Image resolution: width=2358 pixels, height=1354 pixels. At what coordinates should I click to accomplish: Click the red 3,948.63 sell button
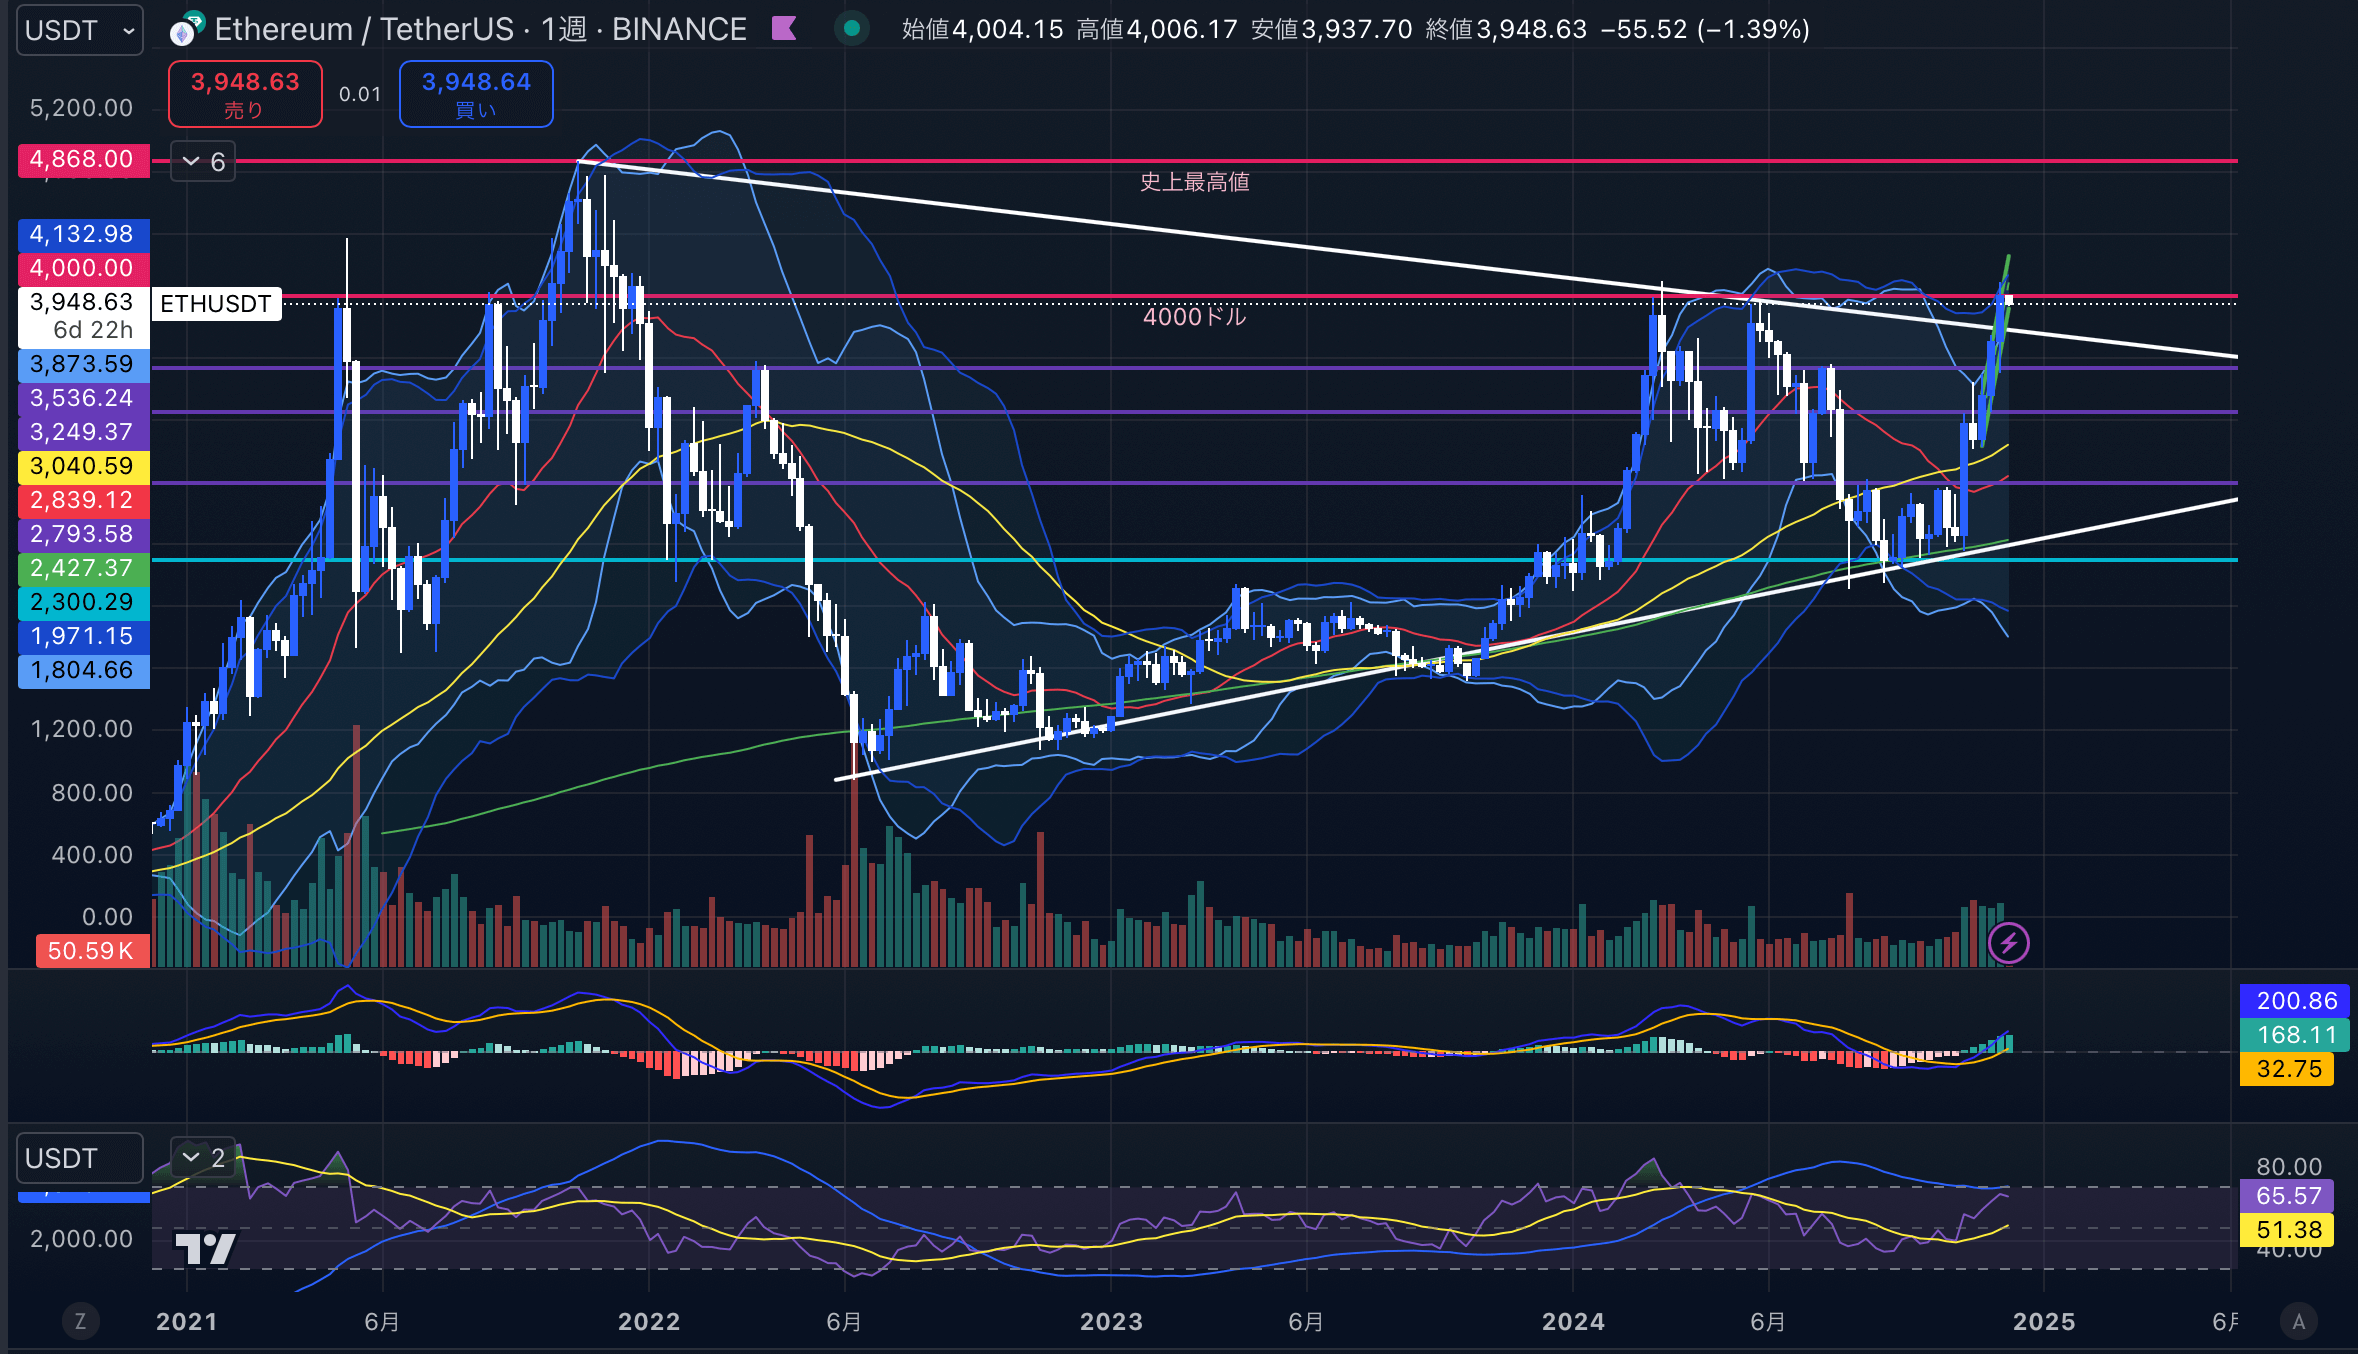pos(245,94)
